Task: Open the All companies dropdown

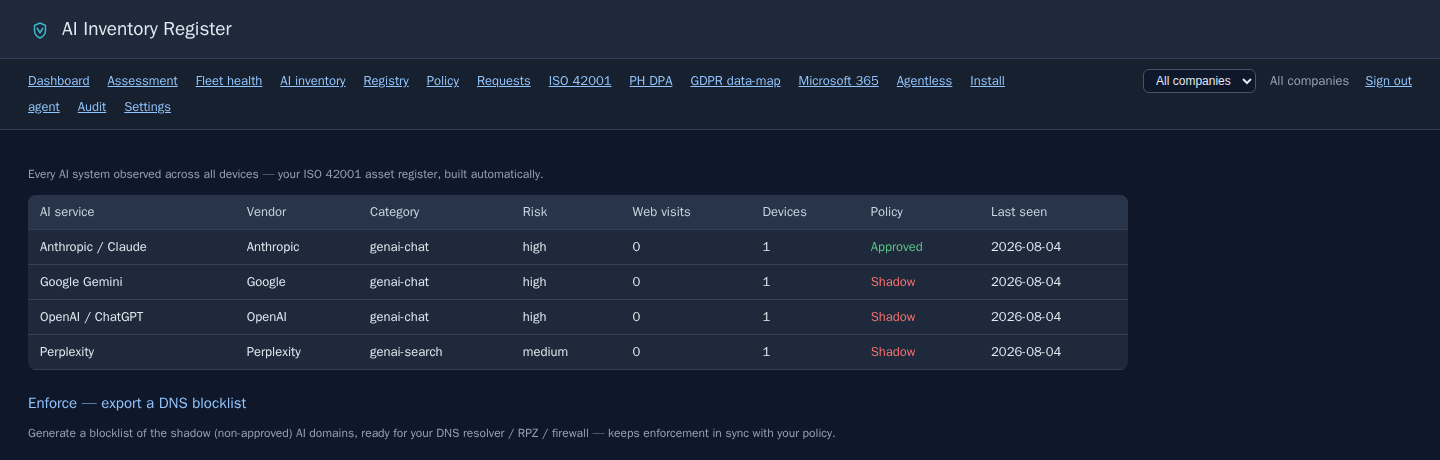Action: click(1199, 81)
